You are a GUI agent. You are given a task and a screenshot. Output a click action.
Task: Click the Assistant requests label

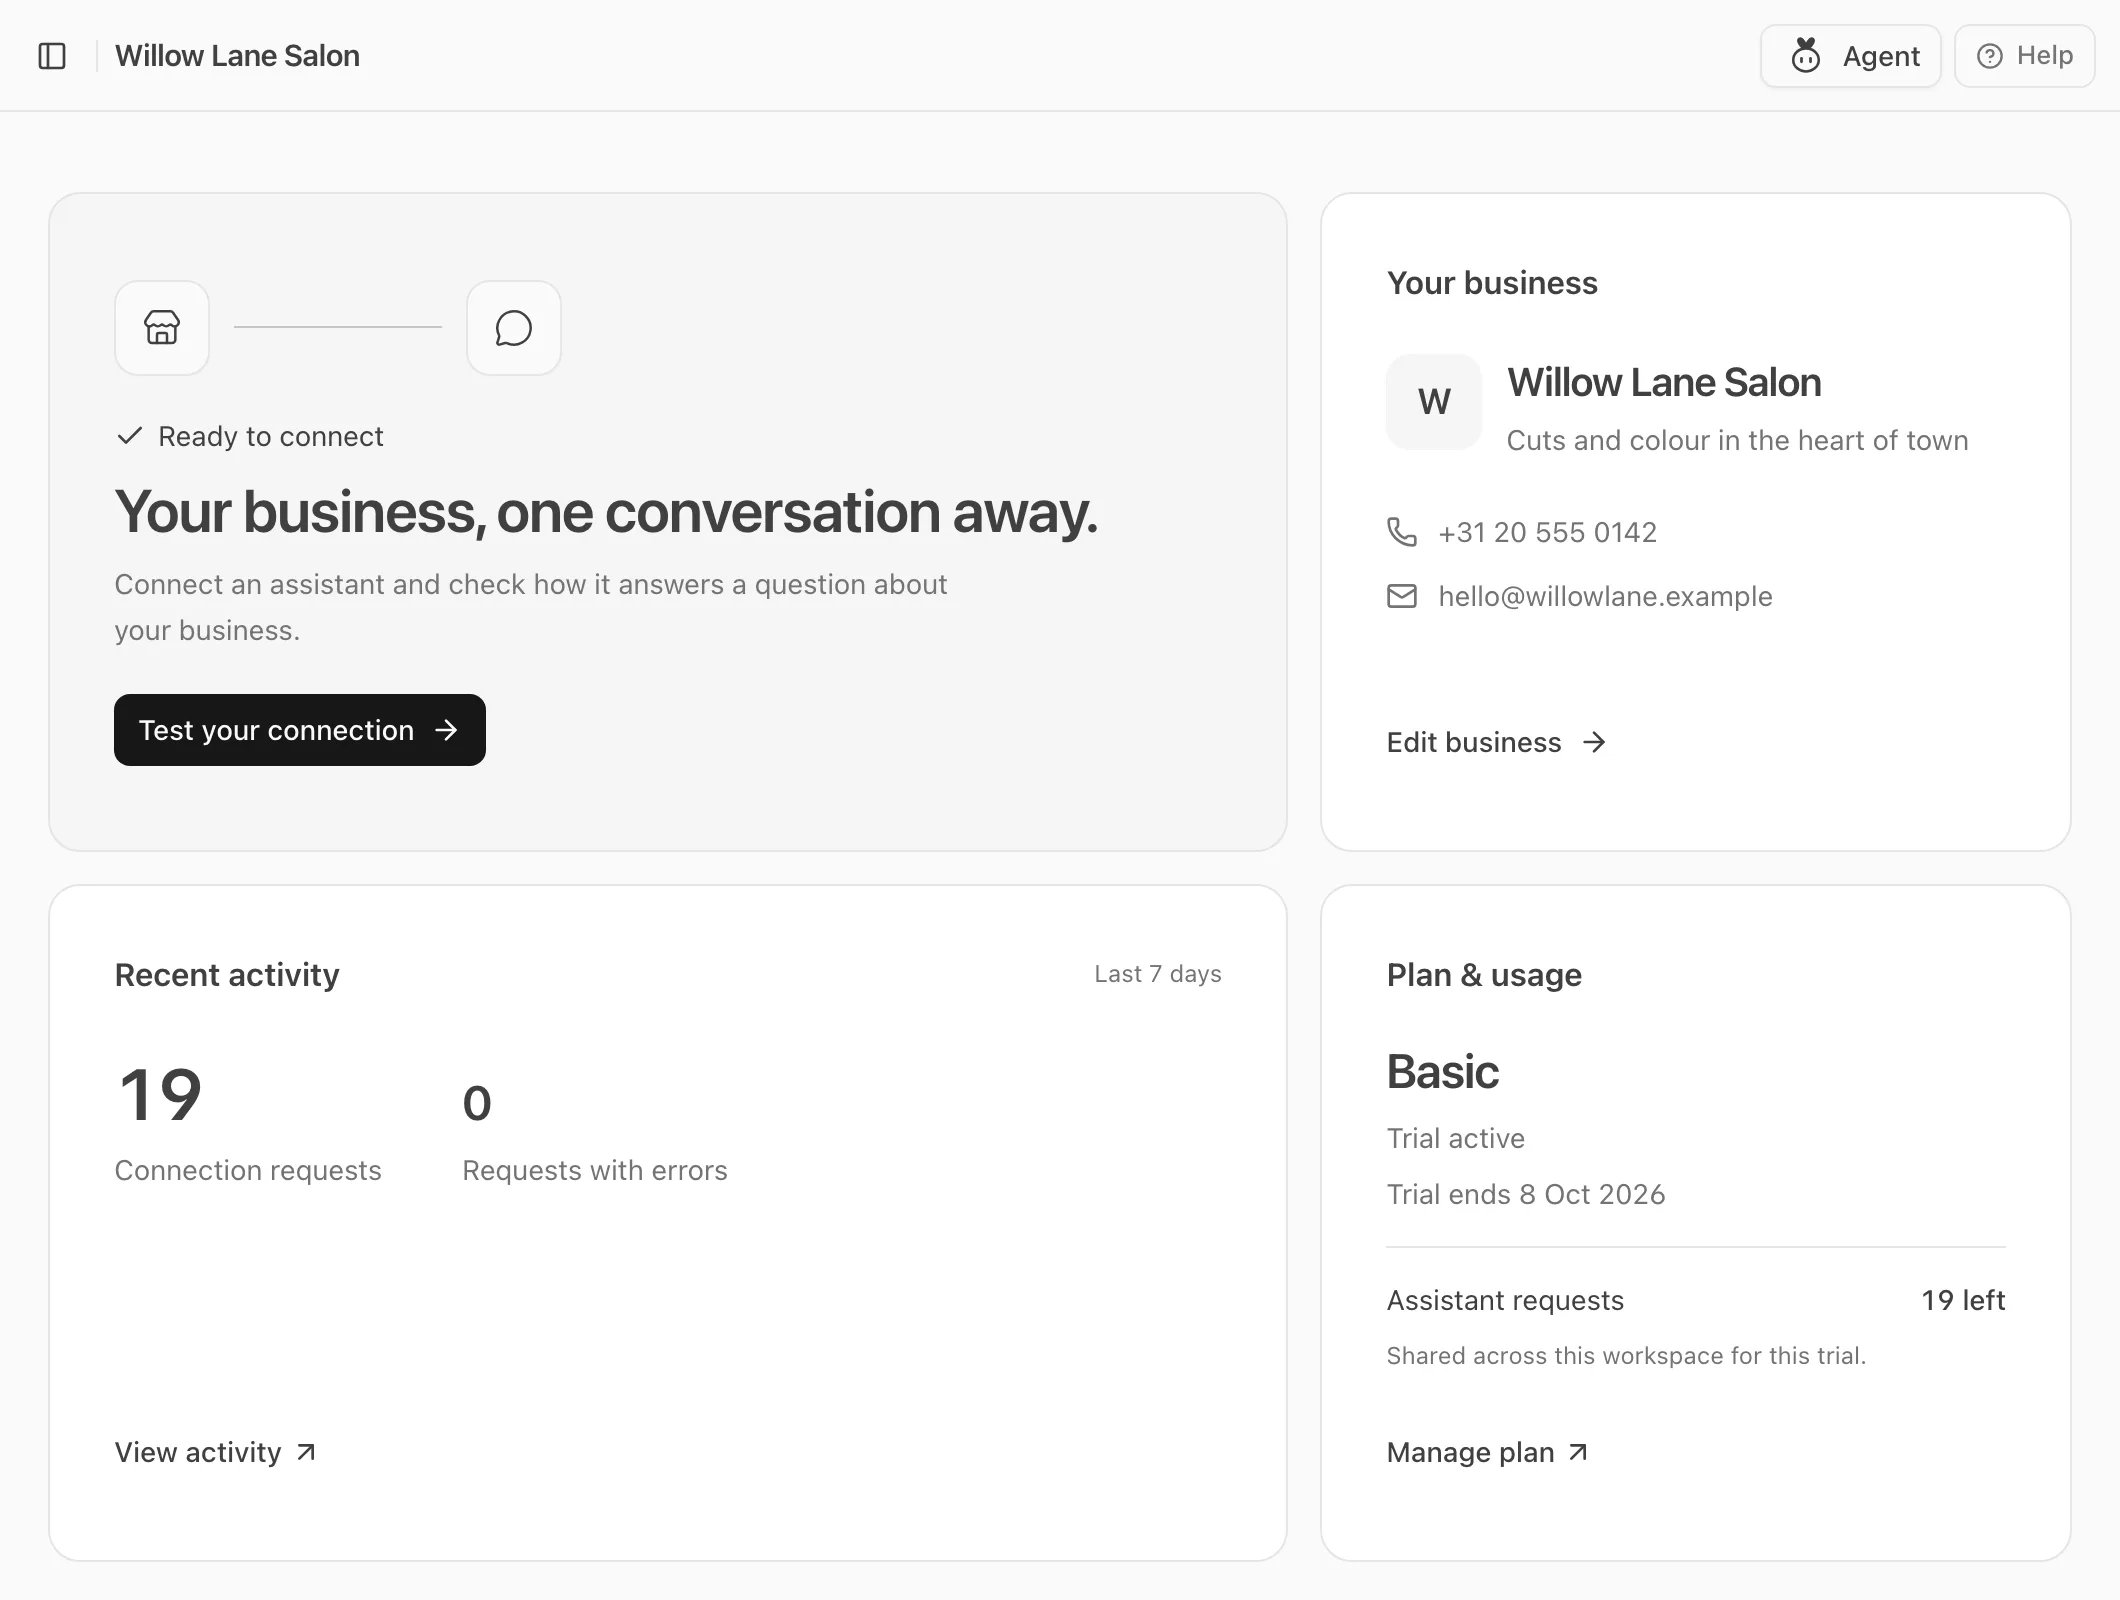tap(1505, 1300)
